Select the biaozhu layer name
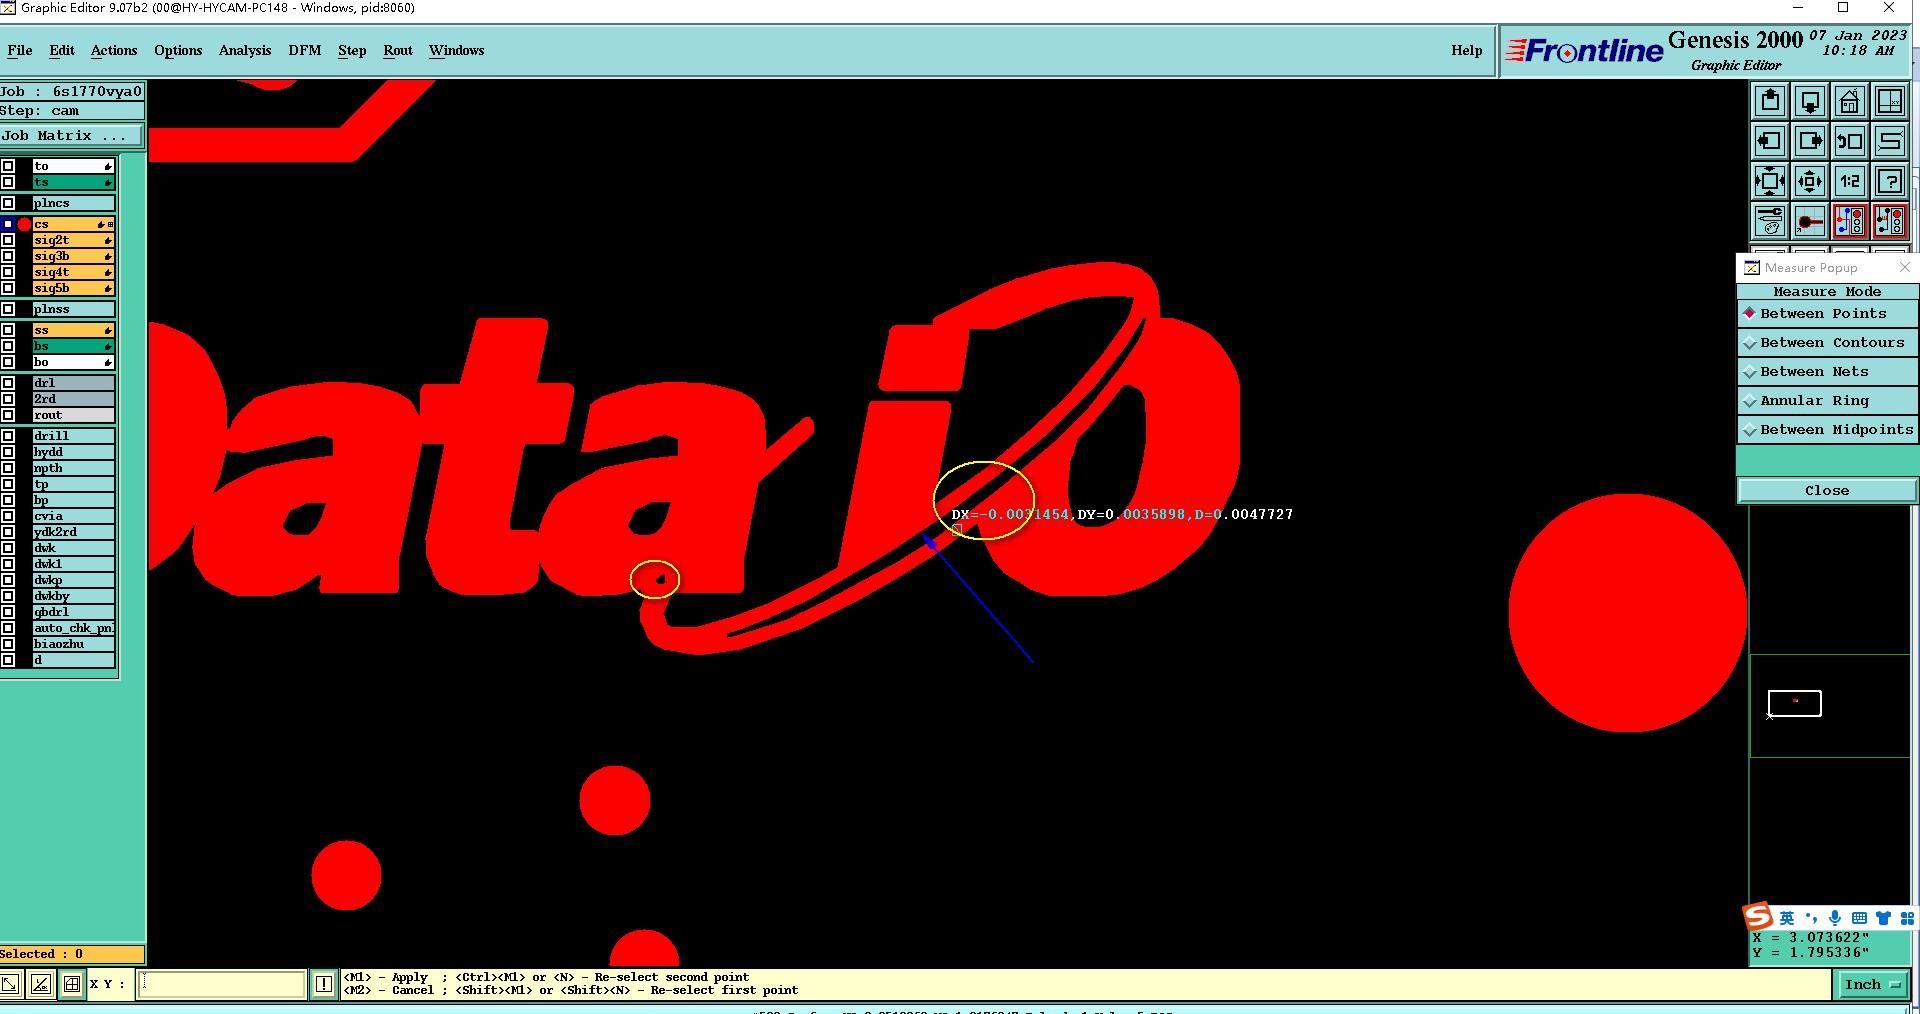 pyautogui.click(x=73, y=644)
